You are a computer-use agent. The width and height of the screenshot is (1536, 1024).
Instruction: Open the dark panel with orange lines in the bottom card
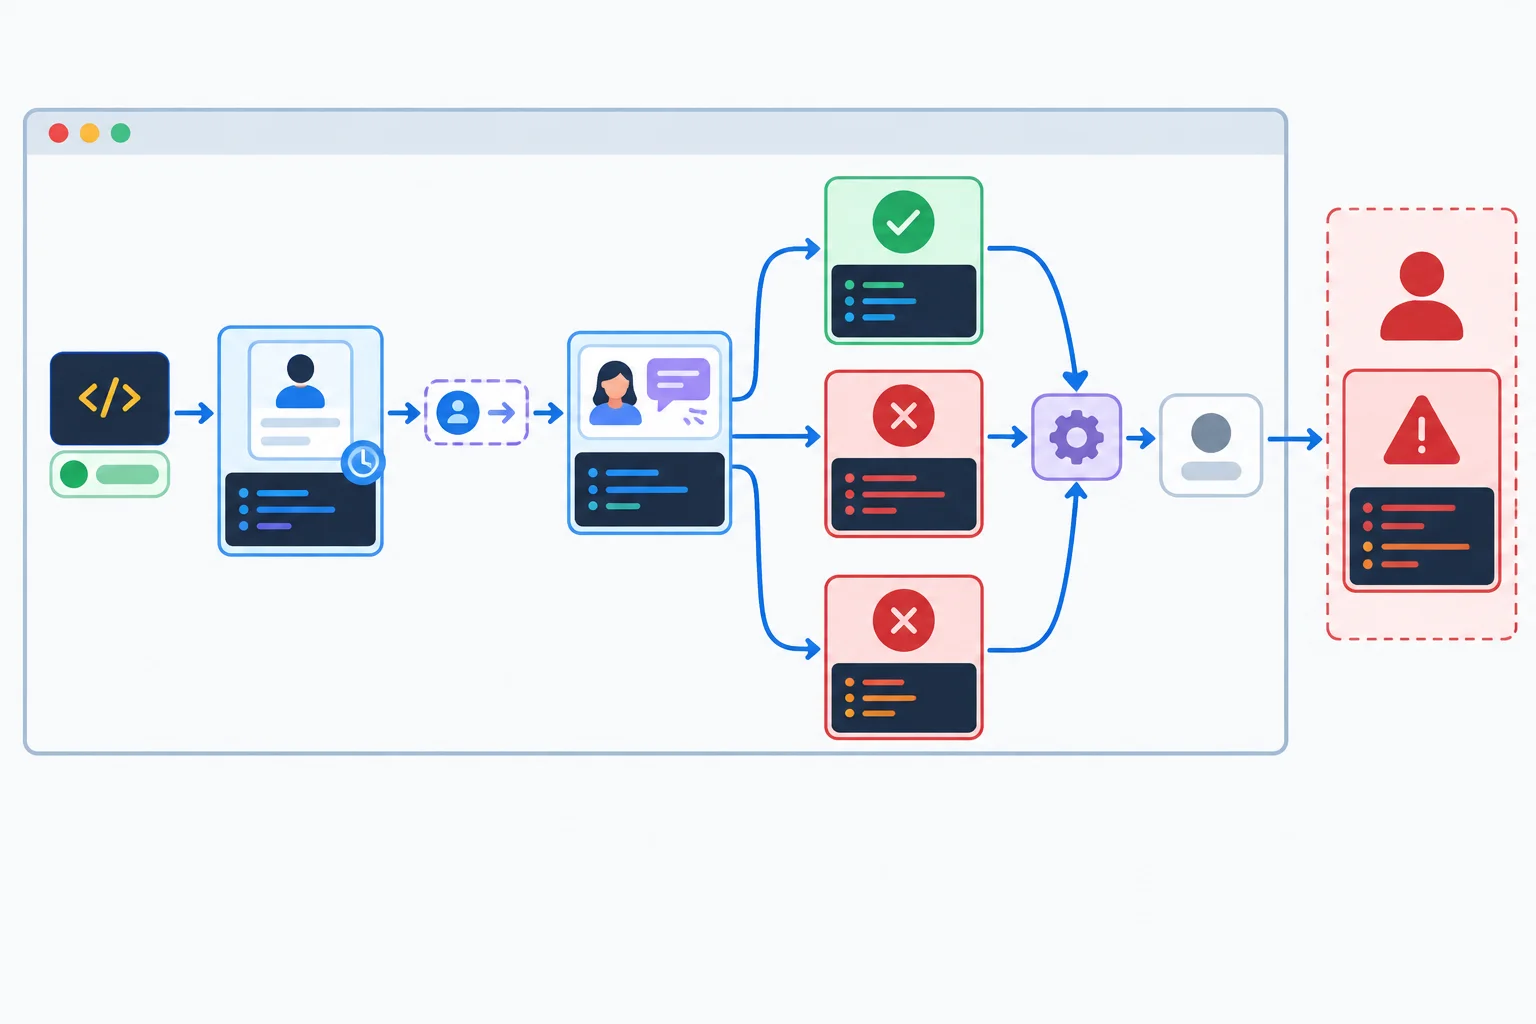[x=904, y=698]
